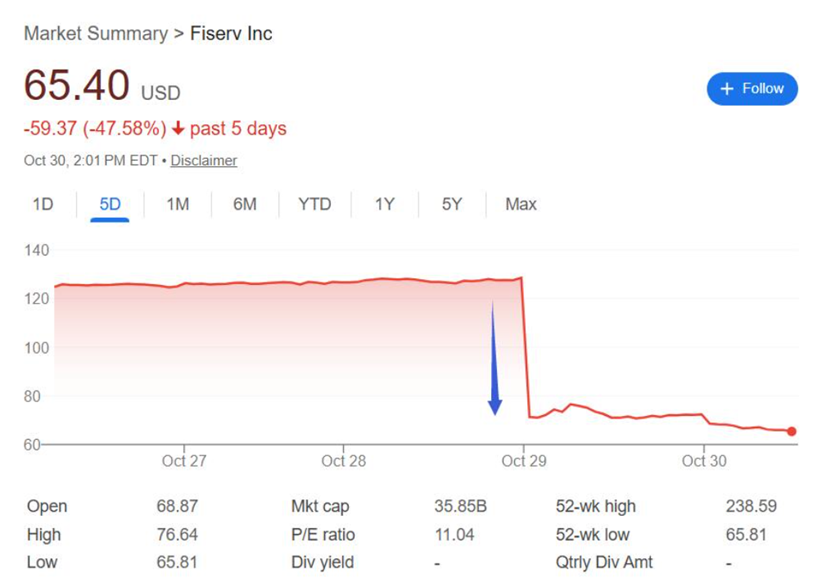The height and width of the screenshot is (583, 831).
Task: Click the Oct 27 date label on the axis
Action: (184, 461)
